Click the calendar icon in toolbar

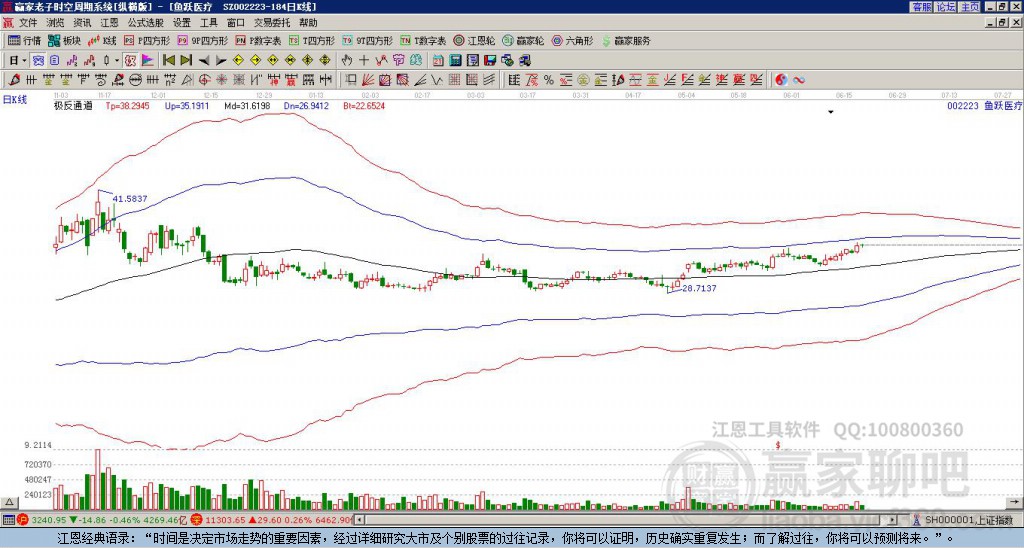(x=439, y=61)
